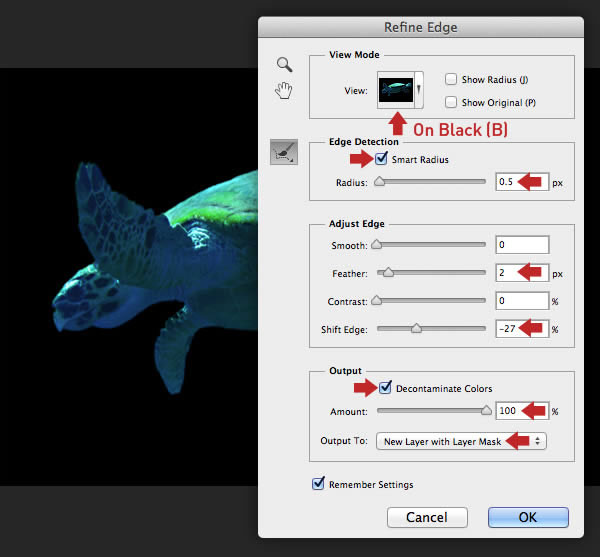
Task: Click the "Shift Edge:" label
Action: coord(344,329)
